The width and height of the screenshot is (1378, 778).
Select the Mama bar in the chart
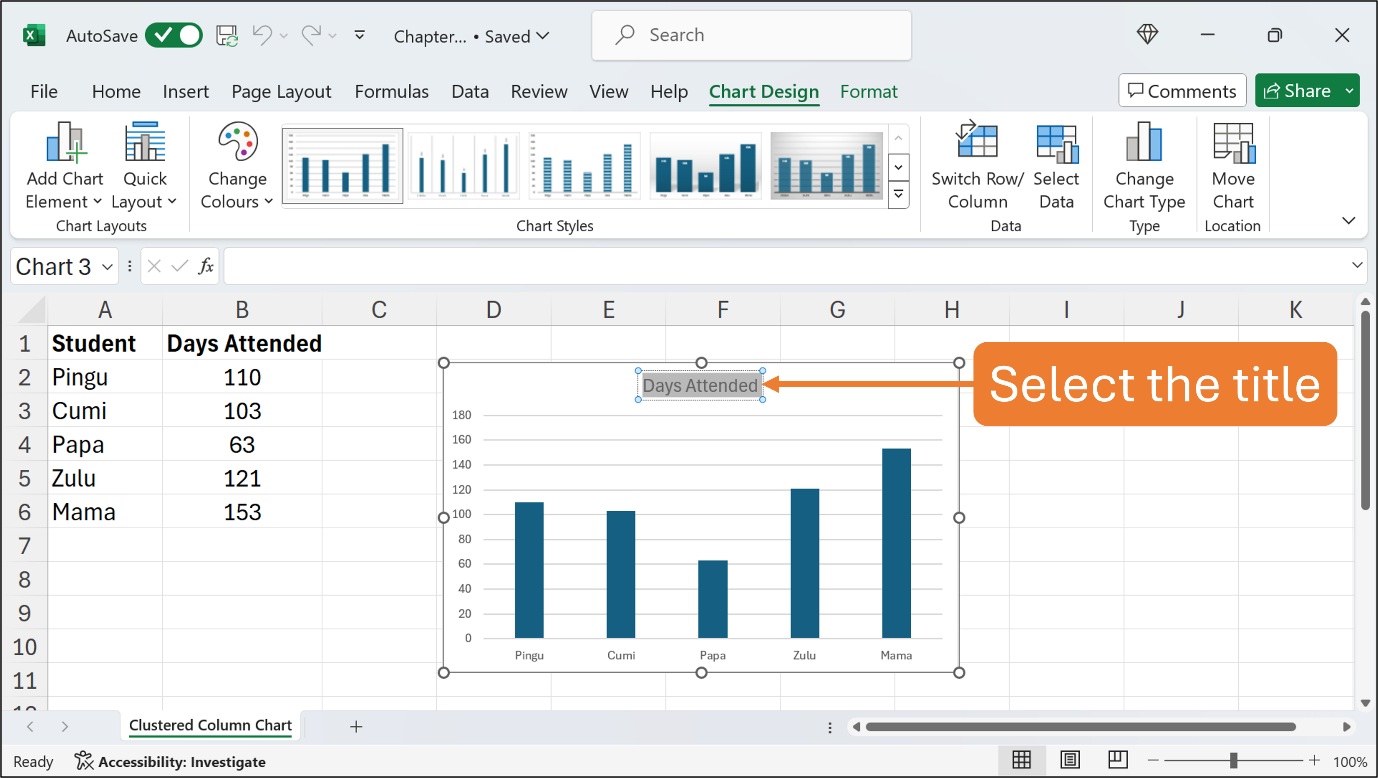(x=896, y=543)
